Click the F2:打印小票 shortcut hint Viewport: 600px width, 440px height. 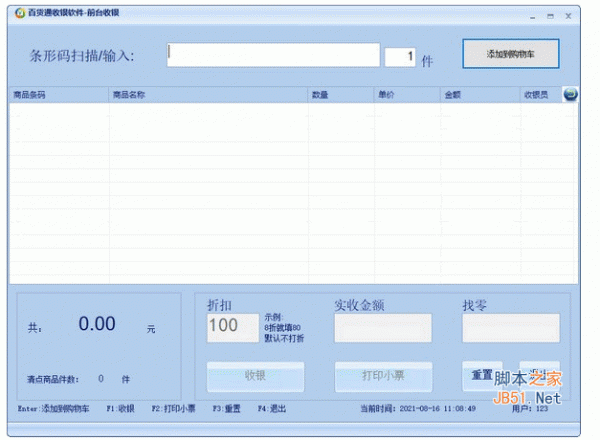(173, 409)
